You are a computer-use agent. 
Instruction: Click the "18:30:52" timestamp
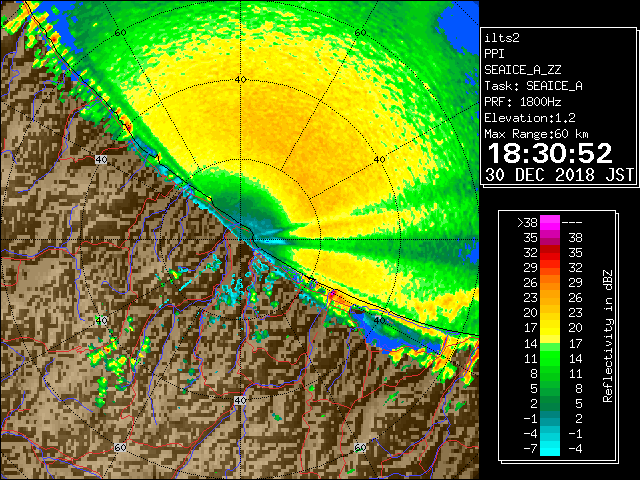[x=550, y=153]
